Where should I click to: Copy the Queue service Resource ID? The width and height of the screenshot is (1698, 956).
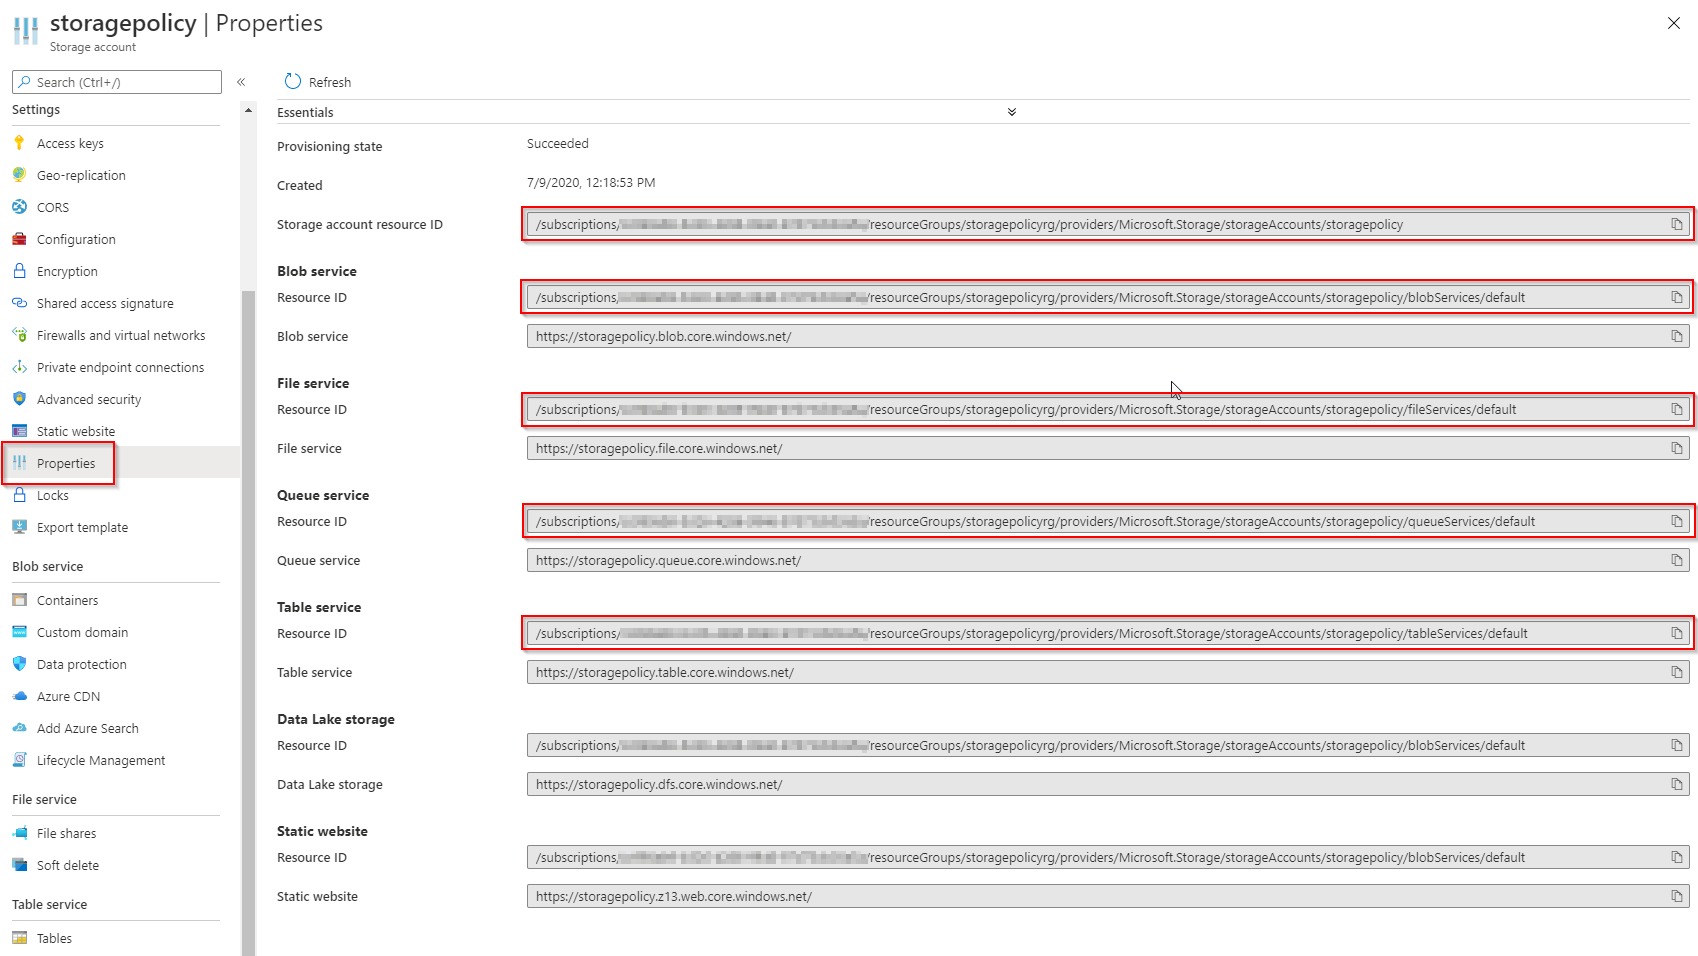(x=1677, y=521)
